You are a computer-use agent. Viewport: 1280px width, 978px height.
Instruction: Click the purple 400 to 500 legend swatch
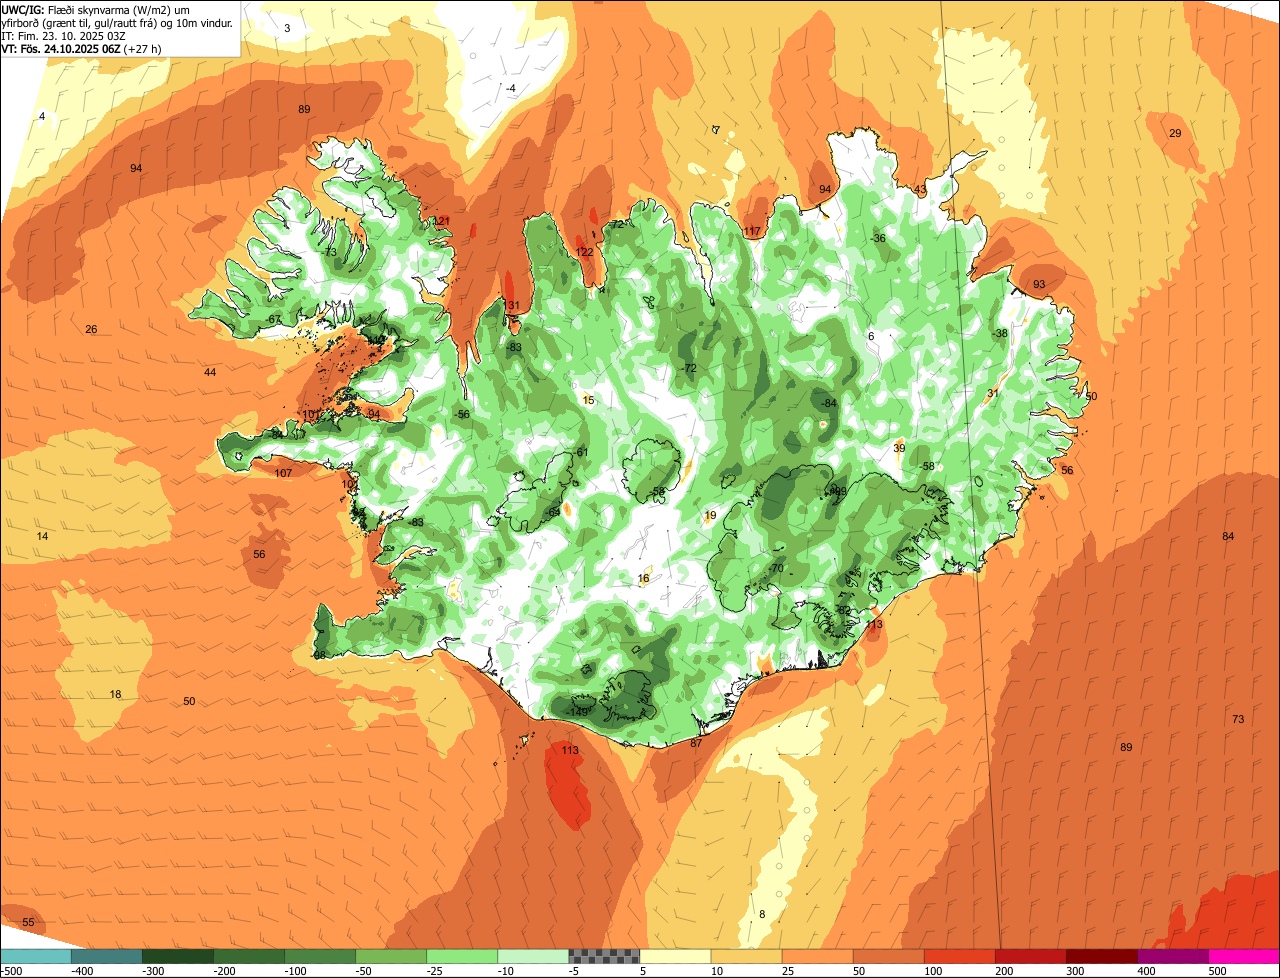pyautogui.click(x=1173, y=956)
